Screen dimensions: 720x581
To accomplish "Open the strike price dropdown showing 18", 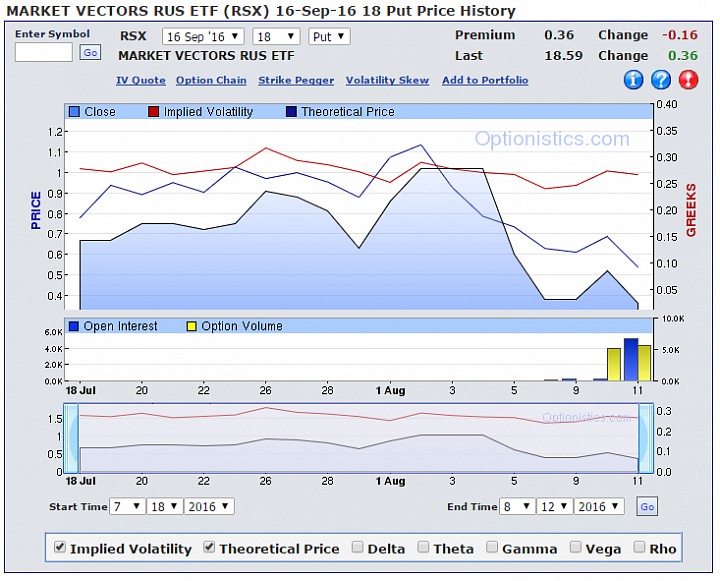I will 276,37.
